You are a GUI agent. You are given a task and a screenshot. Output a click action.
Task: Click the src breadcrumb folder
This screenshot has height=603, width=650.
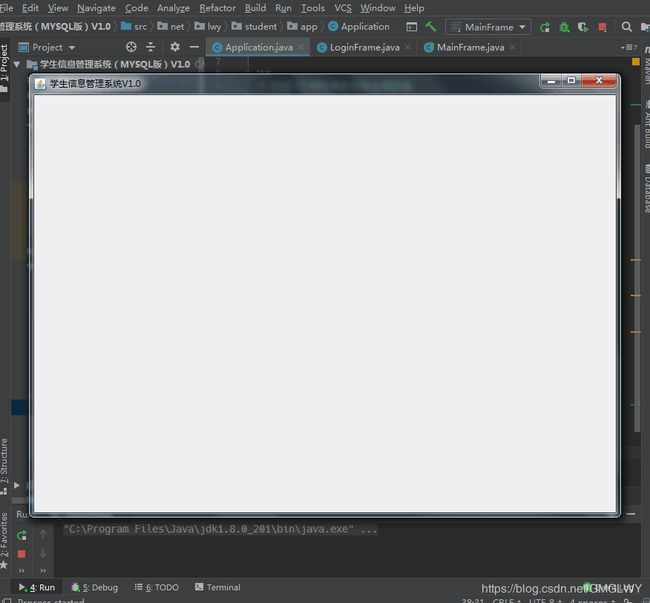[x=134, y=27]
